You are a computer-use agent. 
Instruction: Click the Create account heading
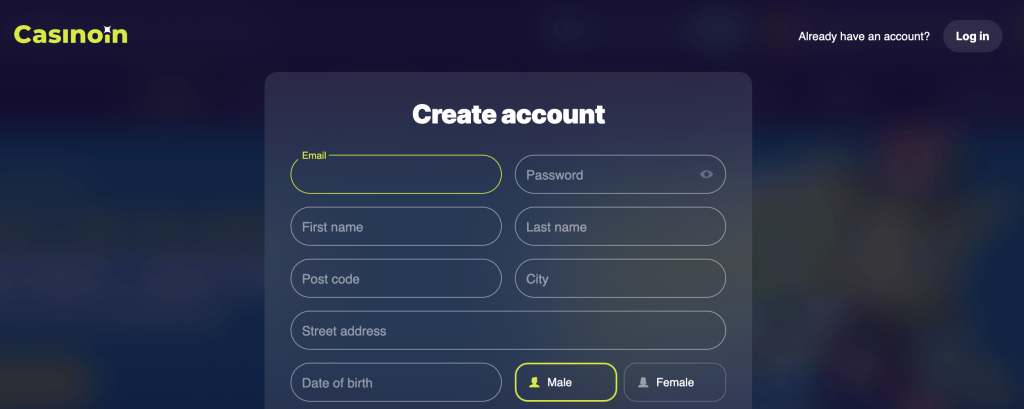coord(508,114)
